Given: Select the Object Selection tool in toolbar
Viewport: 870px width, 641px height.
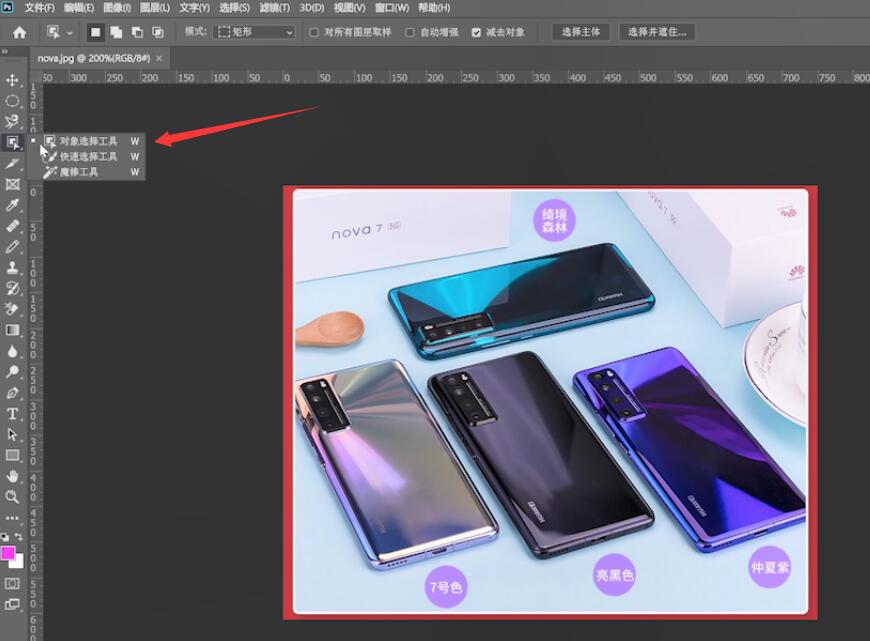Looking at the screenshot, I should coord(12,143).
